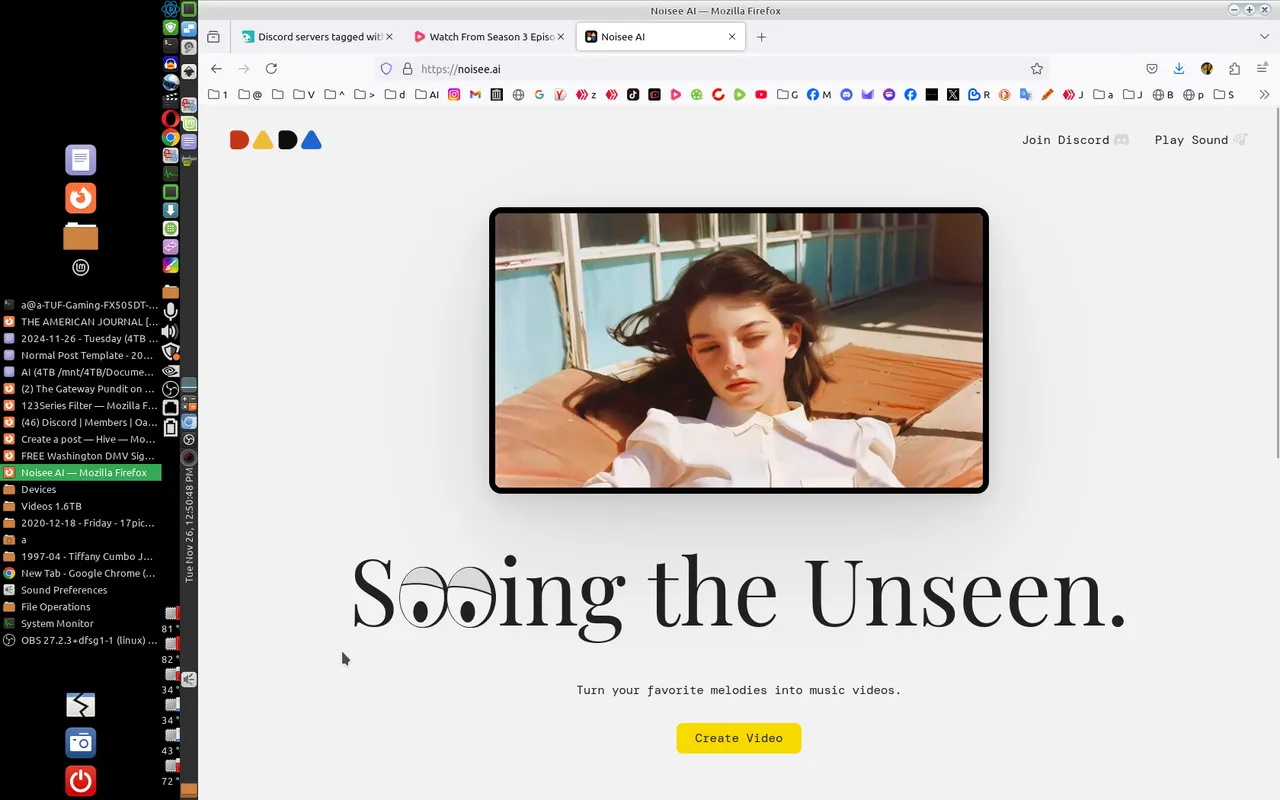Open the speaker volume applet in the panel

pos(170,332)
